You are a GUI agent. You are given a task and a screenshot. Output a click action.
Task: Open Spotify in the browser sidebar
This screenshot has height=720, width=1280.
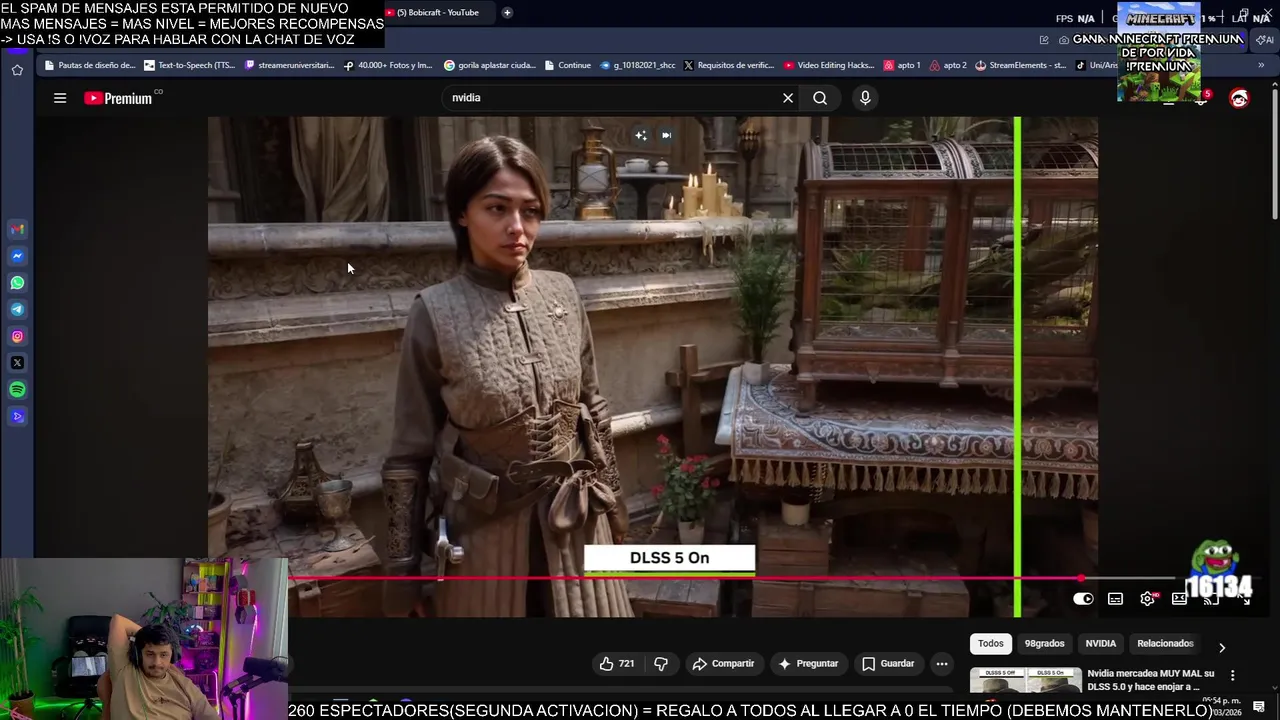(x=17, y=390)
